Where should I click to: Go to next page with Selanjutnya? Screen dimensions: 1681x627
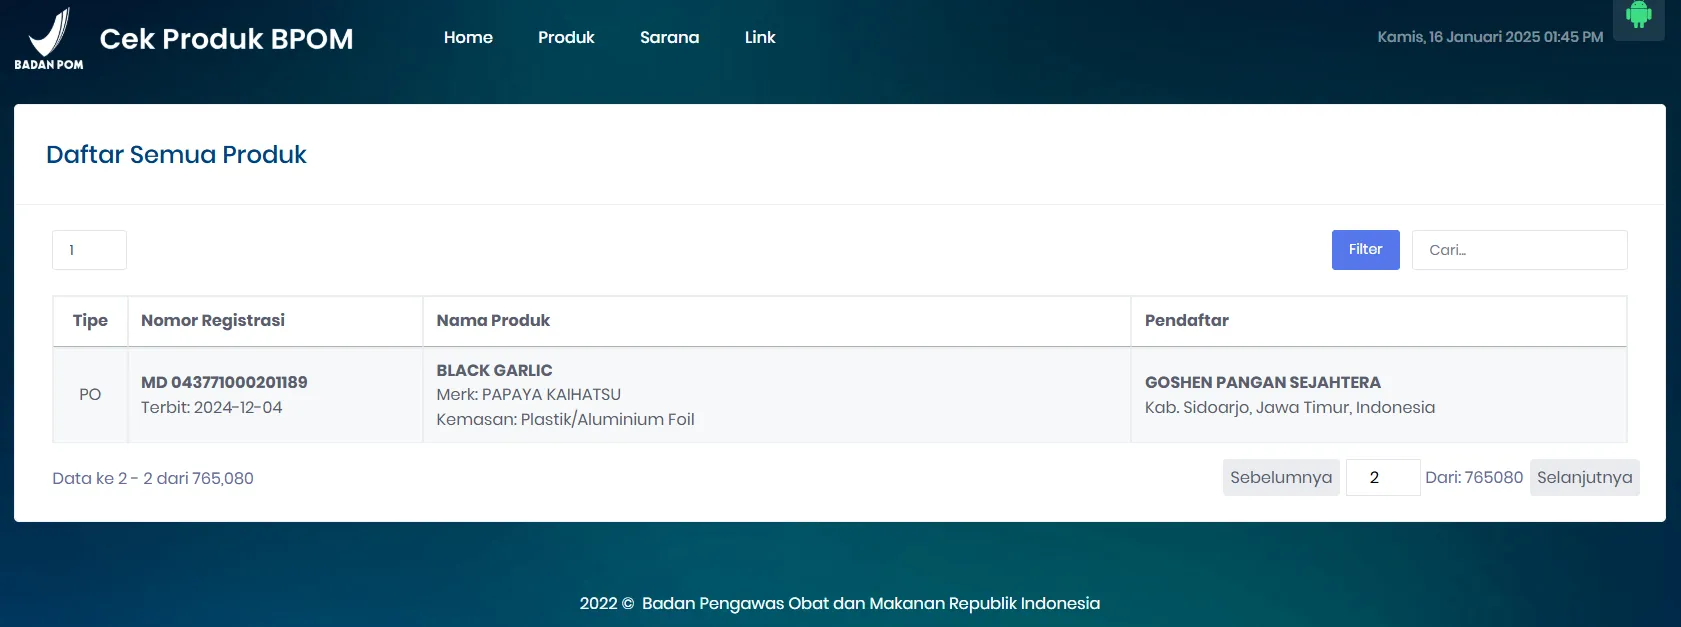click(1583, 478)
